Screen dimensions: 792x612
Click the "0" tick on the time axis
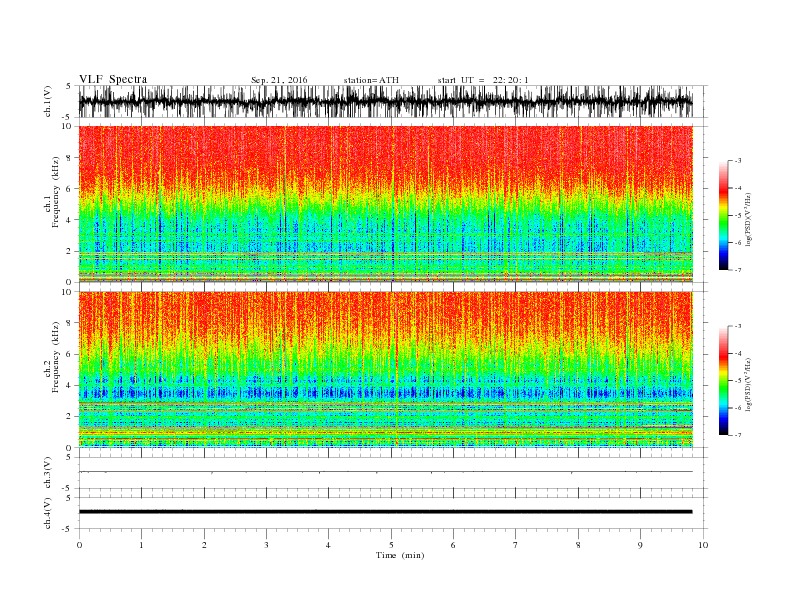[x=79, y=545]
